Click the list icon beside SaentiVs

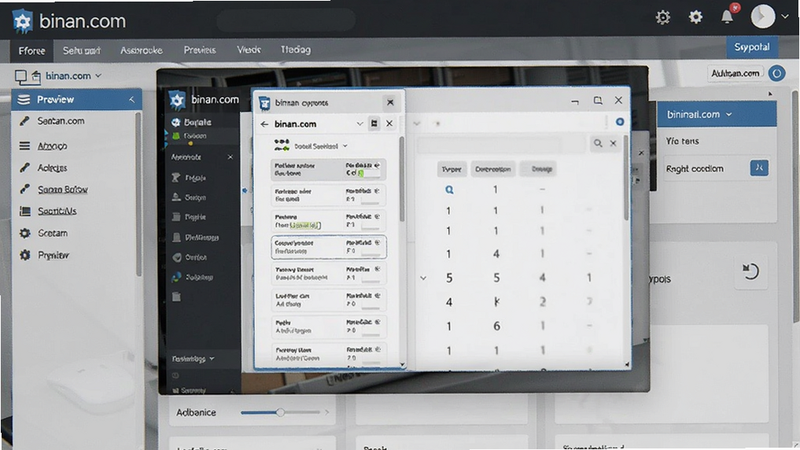tap(24, 211)
